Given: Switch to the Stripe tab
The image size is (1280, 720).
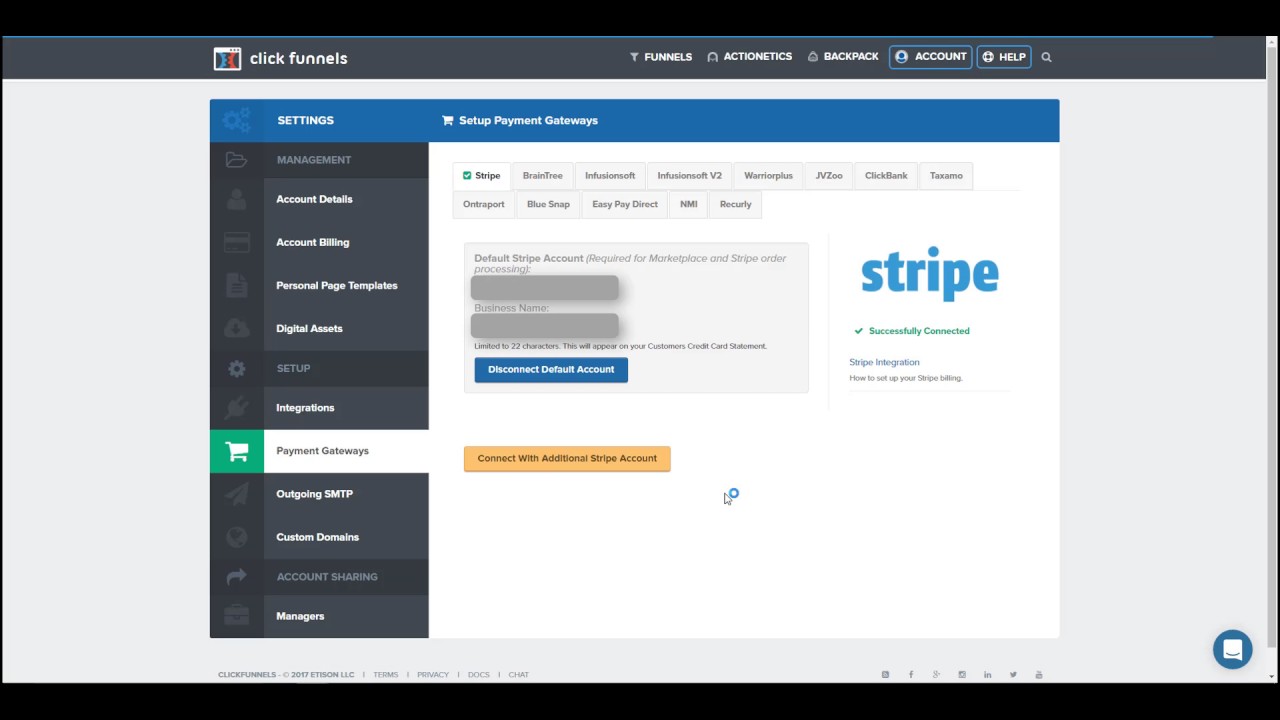Looking at the screenshot, I should [x=481, y=175].
